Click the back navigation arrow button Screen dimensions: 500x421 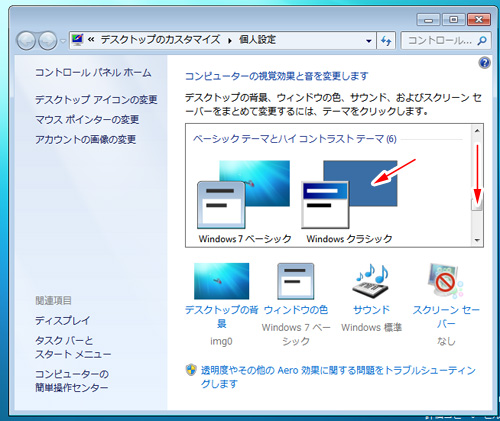tap(26, 41)
